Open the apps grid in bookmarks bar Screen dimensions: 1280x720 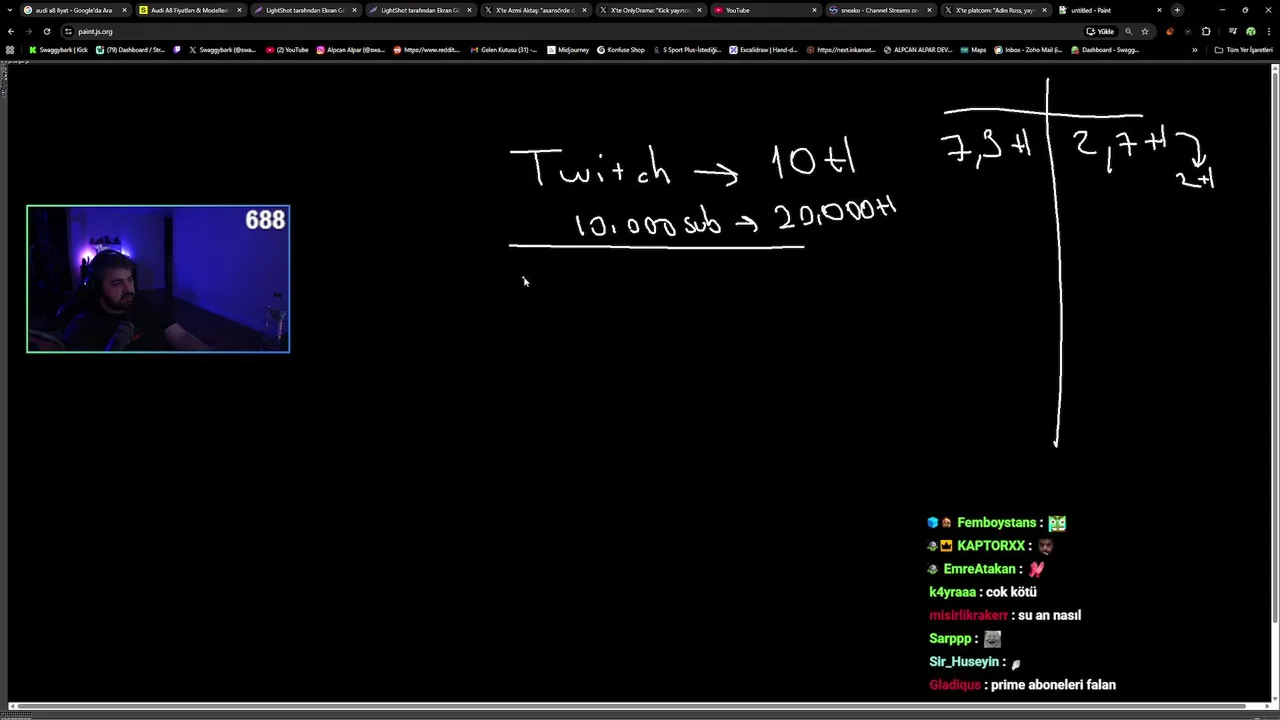(x=10, y=50)
